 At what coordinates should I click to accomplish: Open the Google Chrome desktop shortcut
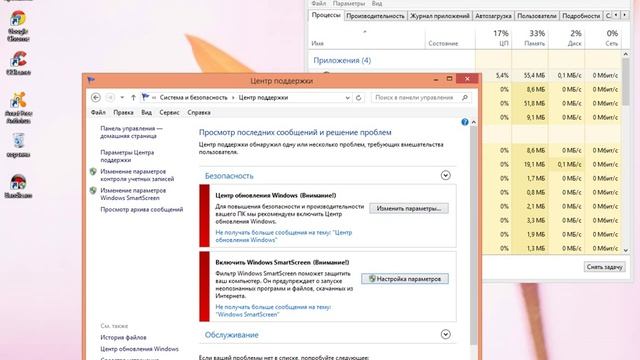pos(18,26)
